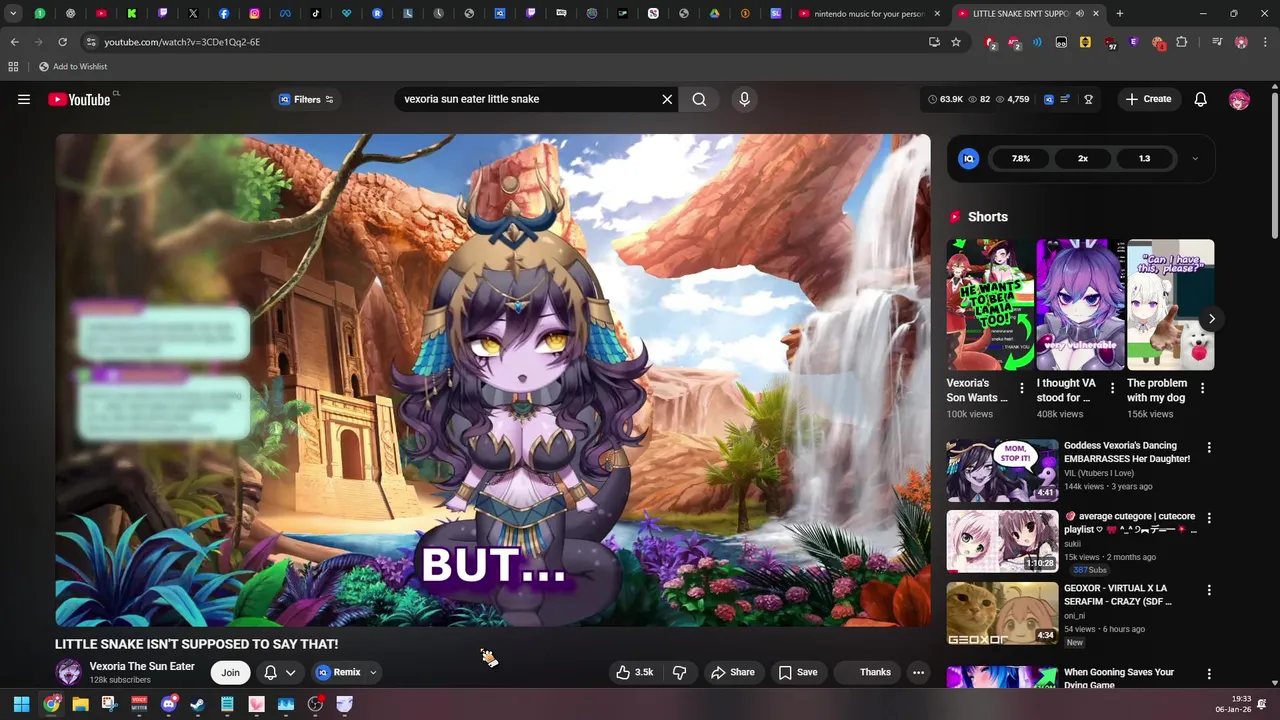Open more actions for GEOXOR video

(x=1208, y=590)
